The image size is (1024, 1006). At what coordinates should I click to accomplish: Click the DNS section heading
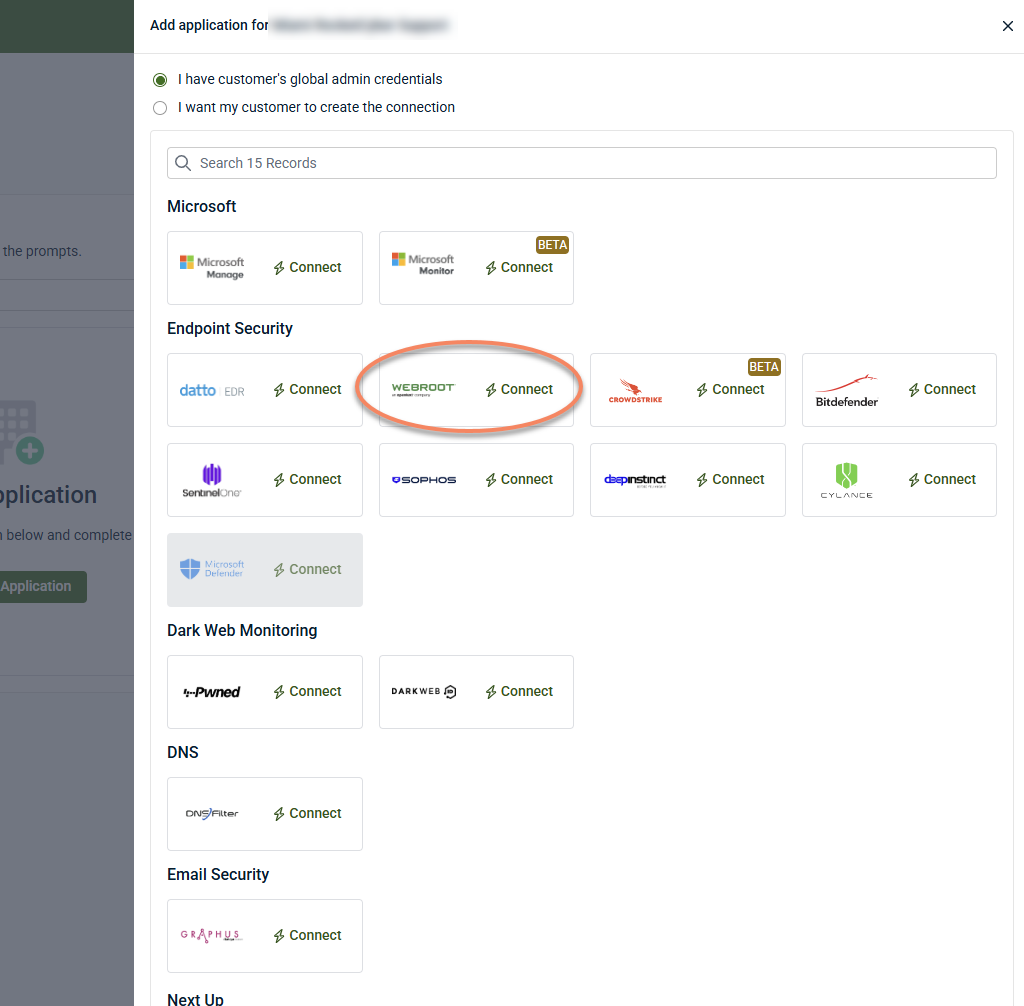[183, 753]
